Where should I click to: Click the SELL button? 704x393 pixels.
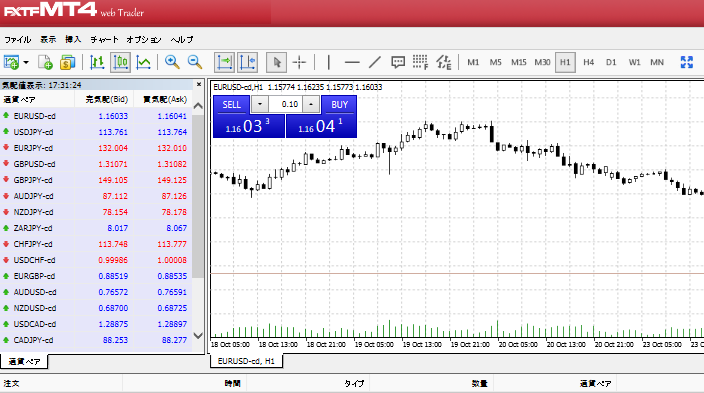232,105
